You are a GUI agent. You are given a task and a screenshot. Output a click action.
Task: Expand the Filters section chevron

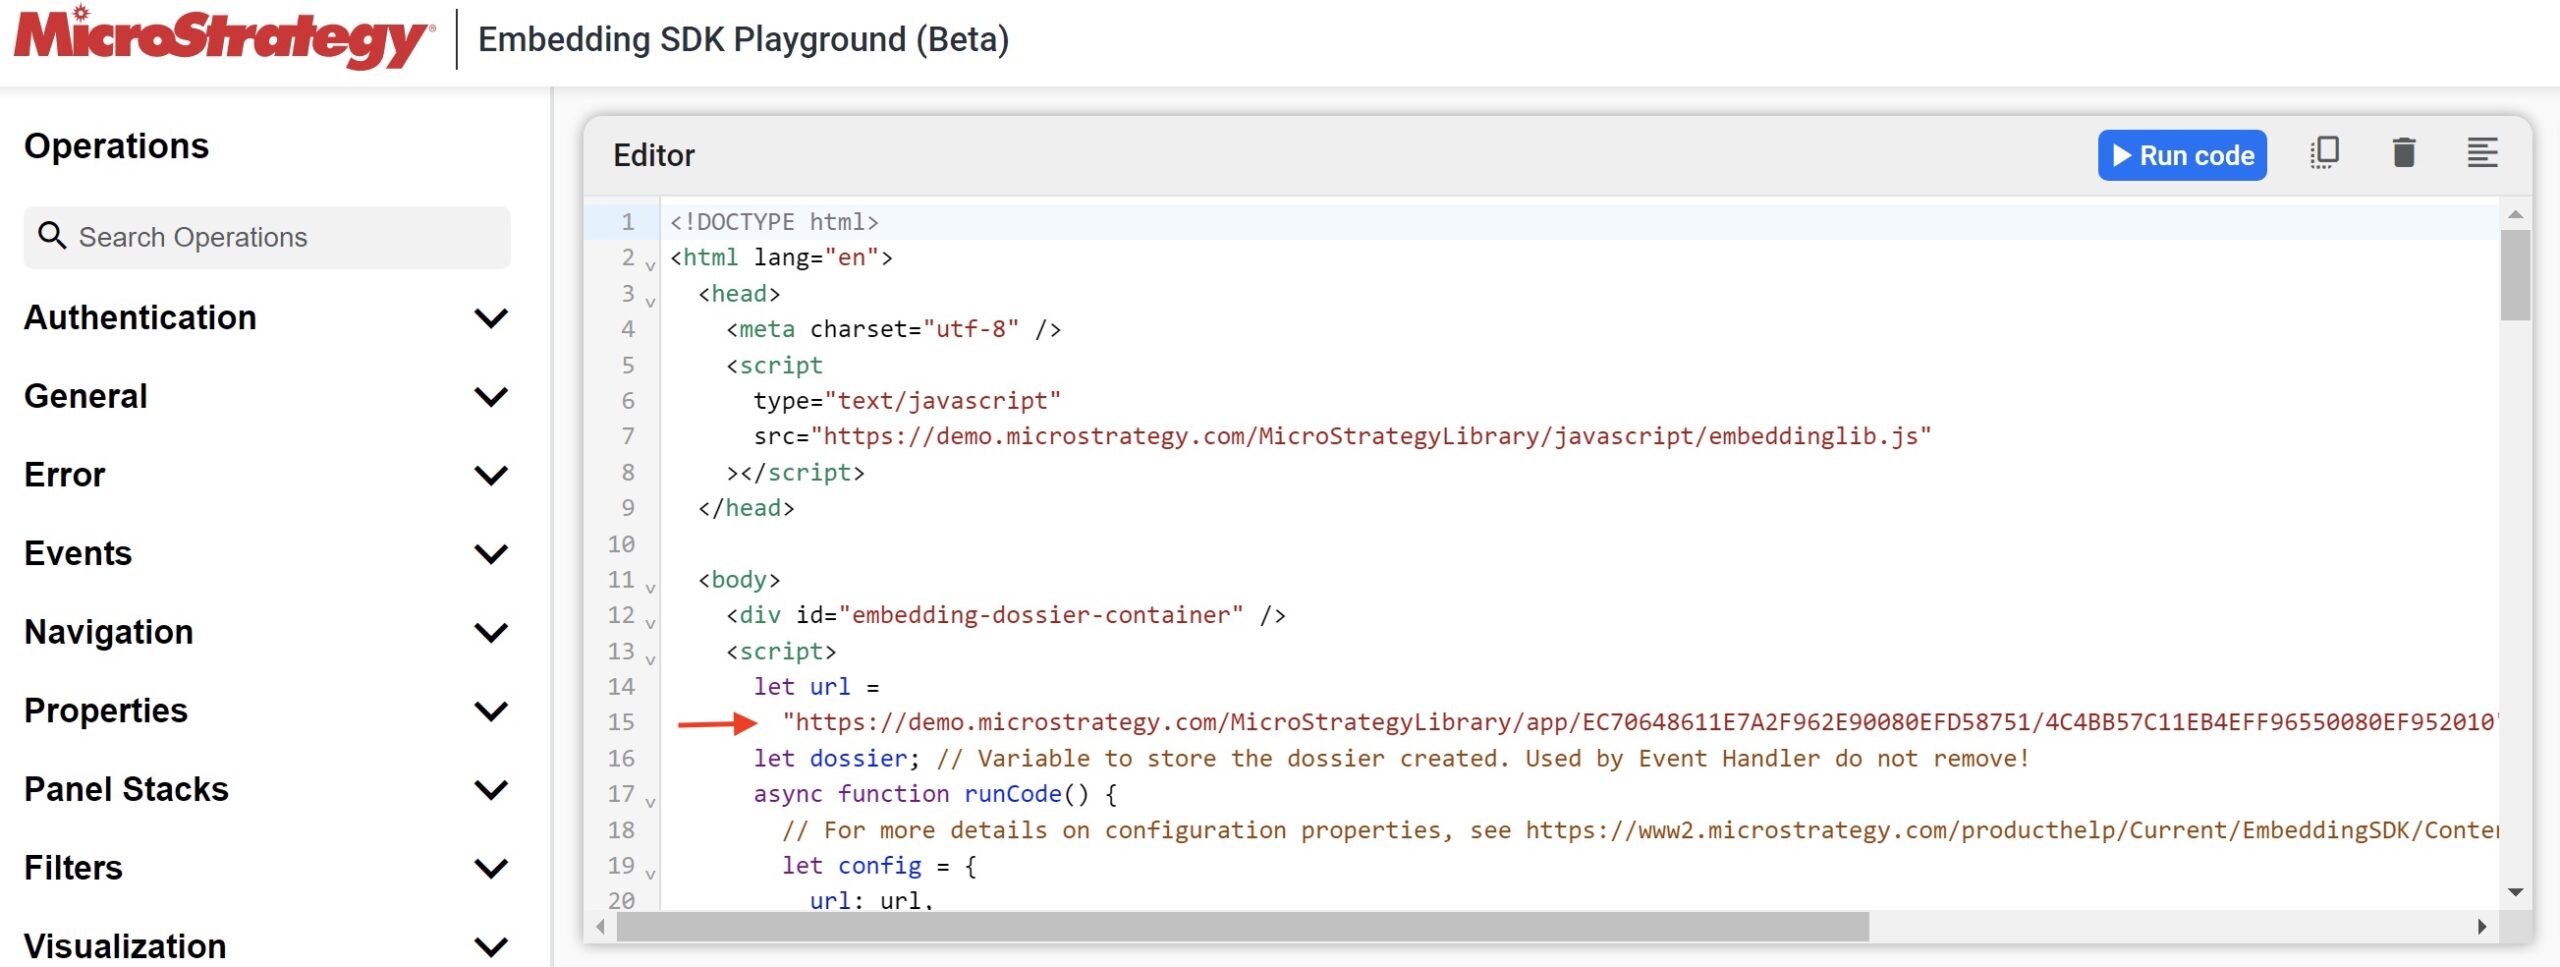click(x=491, y=868)
